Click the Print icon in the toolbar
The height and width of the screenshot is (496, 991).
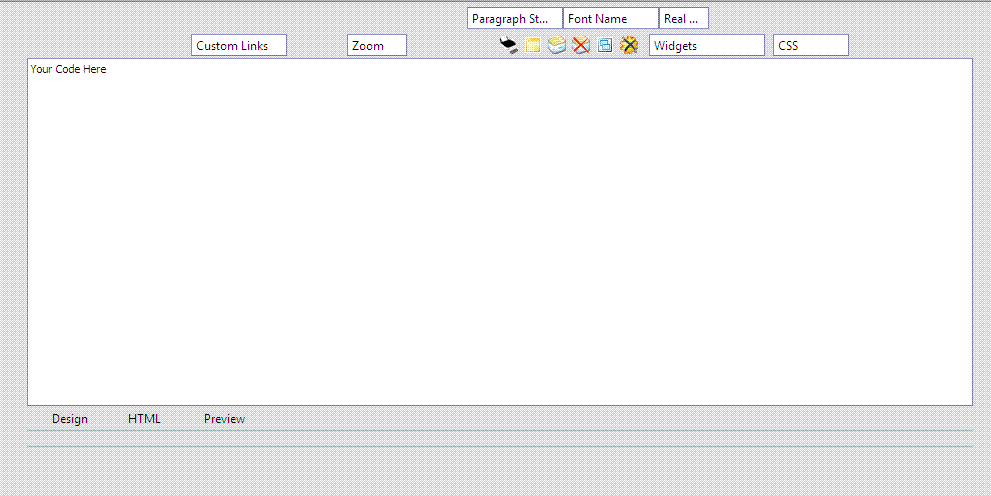point(509,45)
